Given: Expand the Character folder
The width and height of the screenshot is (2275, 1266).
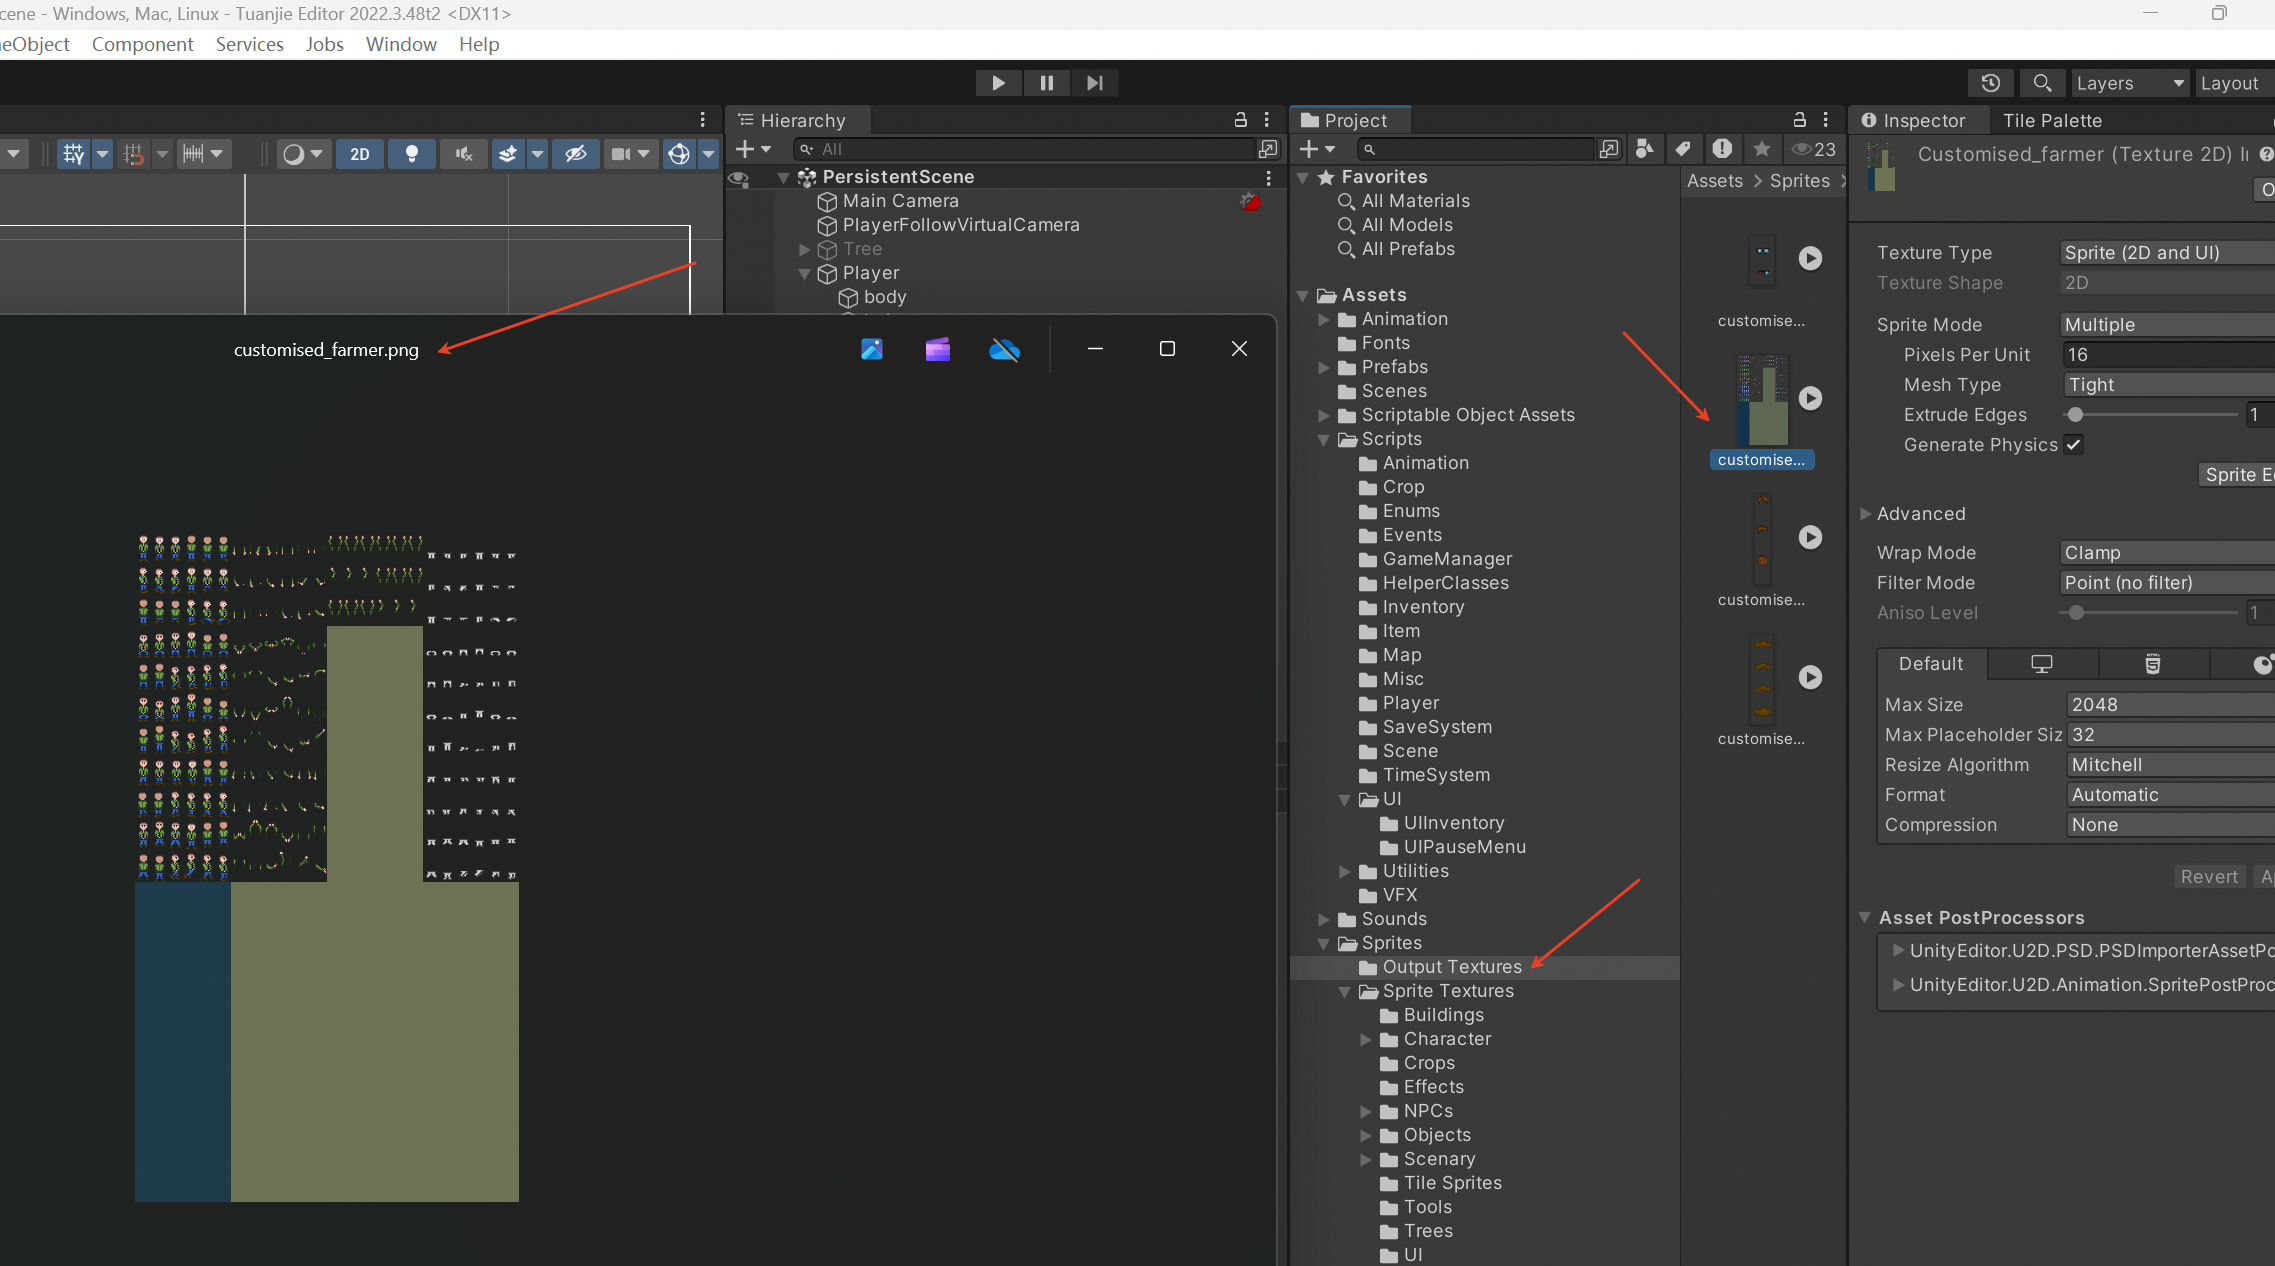Looking at the screenshot, I should 1366,1039.
